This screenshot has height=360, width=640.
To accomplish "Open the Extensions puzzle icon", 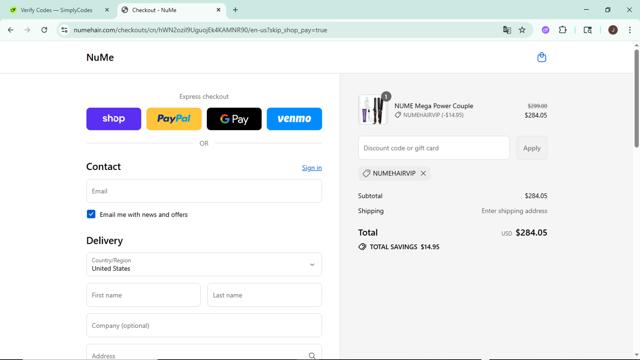I will pos(562,30).
